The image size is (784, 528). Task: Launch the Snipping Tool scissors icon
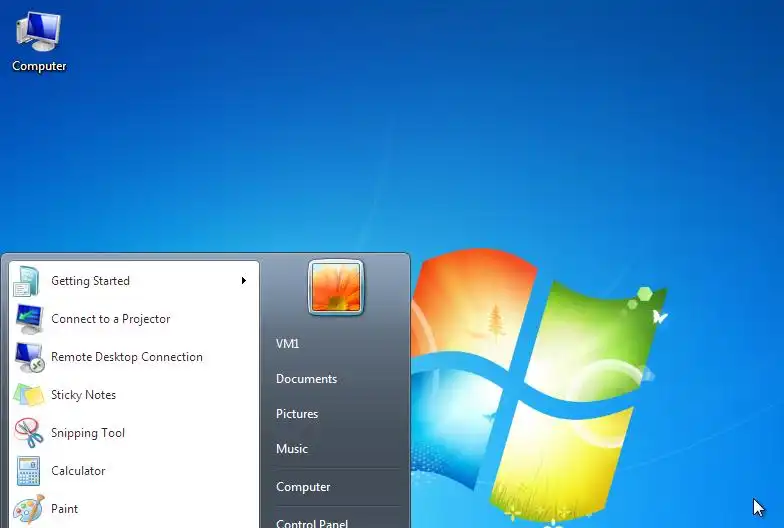[x=28, y=433]
